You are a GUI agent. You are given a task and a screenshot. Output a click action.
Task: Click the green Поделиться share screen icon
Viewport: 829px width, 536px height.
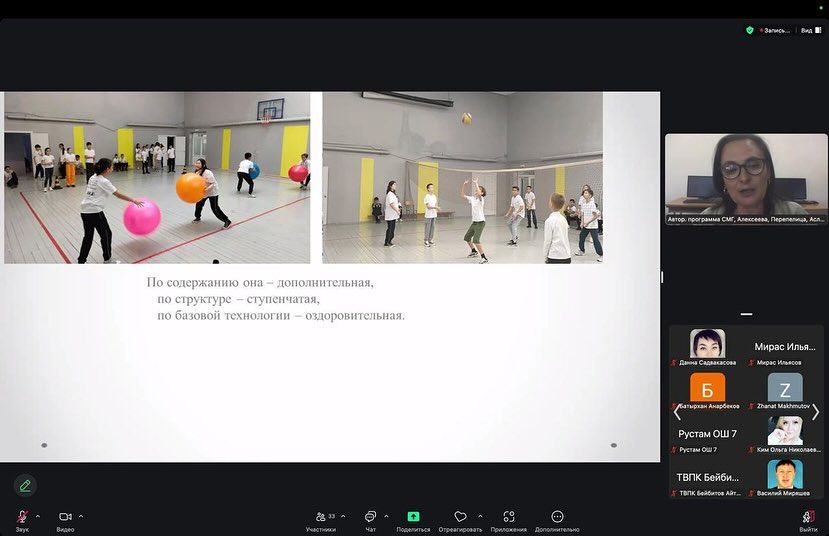[413, 517]
